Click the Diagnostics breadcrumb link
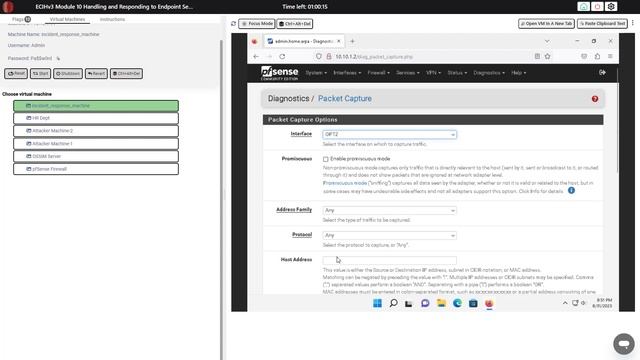The image size is (640, 360). pos(288,99)
